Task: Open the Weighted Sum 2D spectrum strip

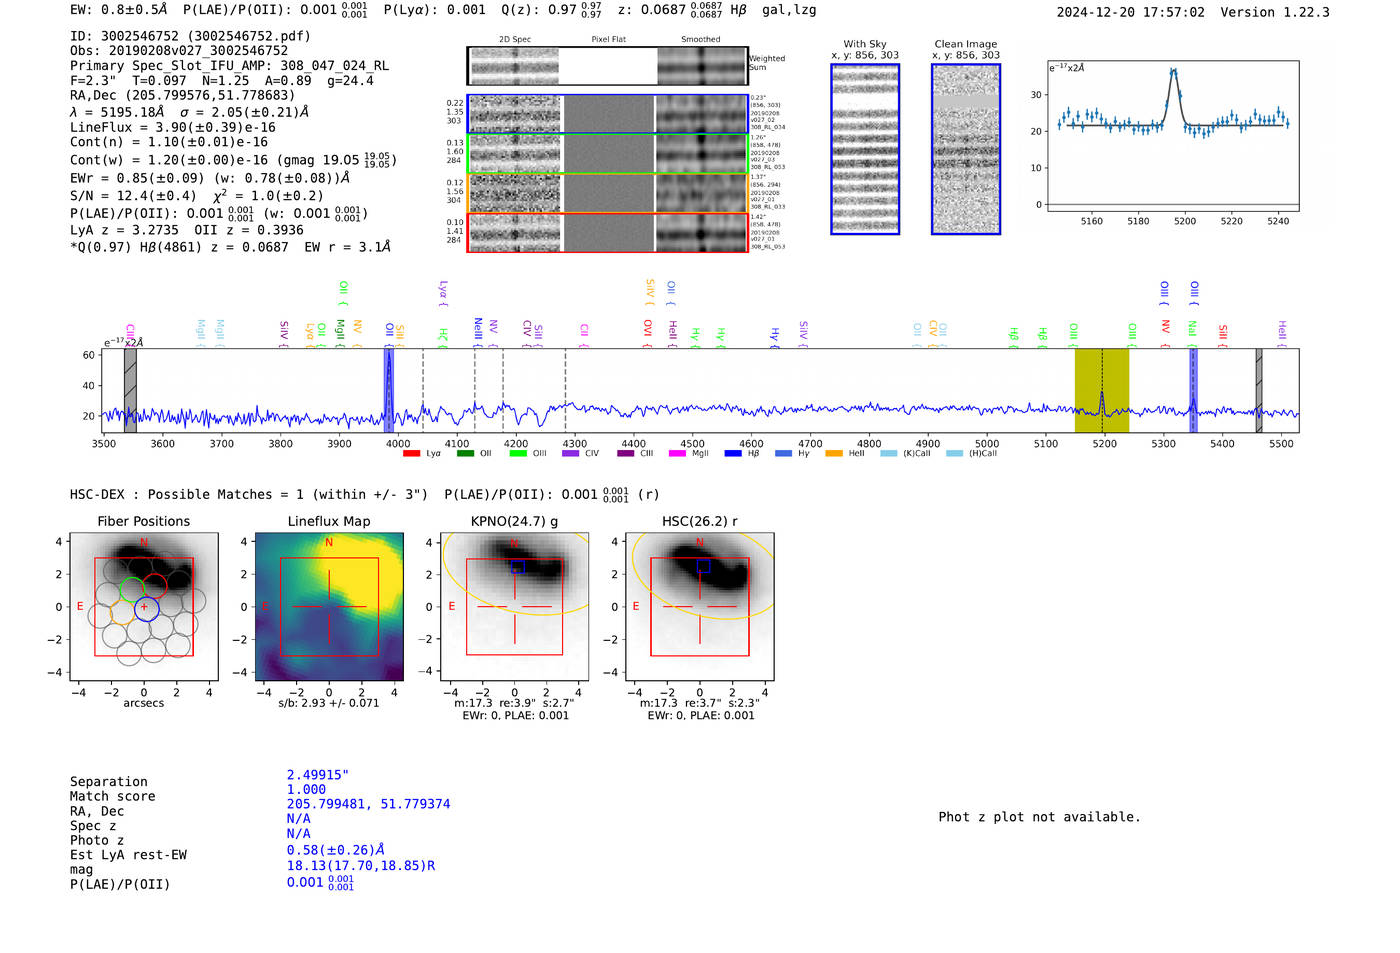Action: point(607,65)
